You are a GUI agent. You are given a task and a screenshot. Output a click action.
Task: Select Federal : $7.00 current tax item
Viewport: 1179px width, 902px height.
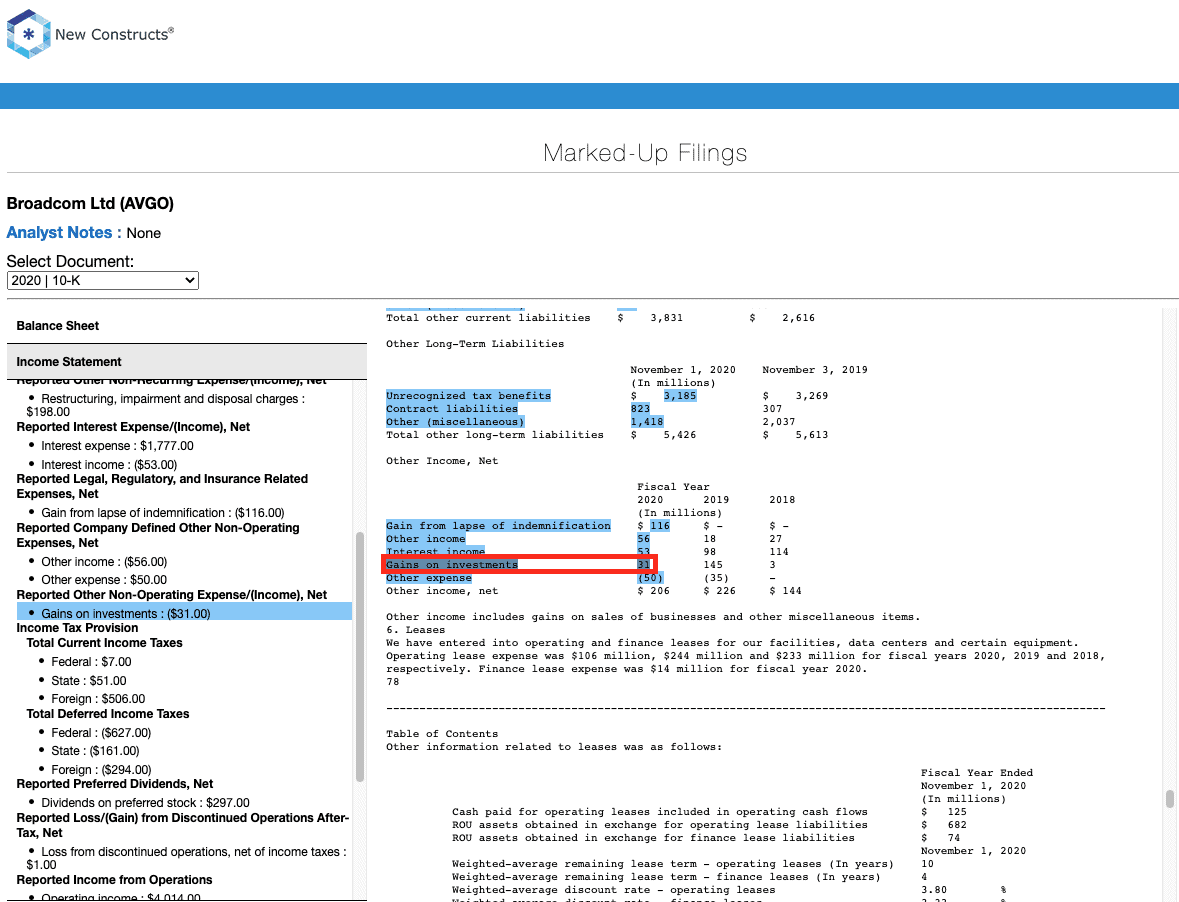click(91, 661)
